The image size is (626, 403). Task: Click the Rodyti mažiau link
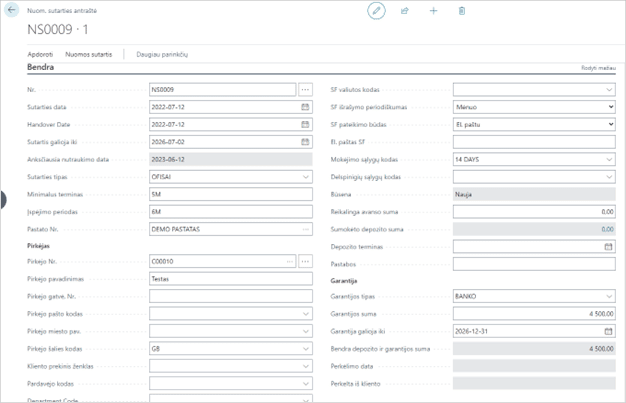(x=595, y=68)
